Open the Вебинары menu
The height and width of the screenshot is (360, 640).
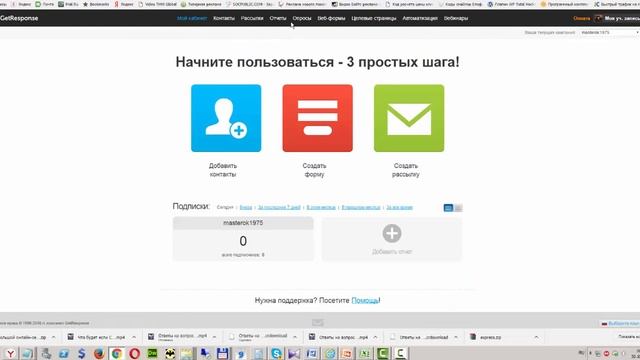(456, 18)
